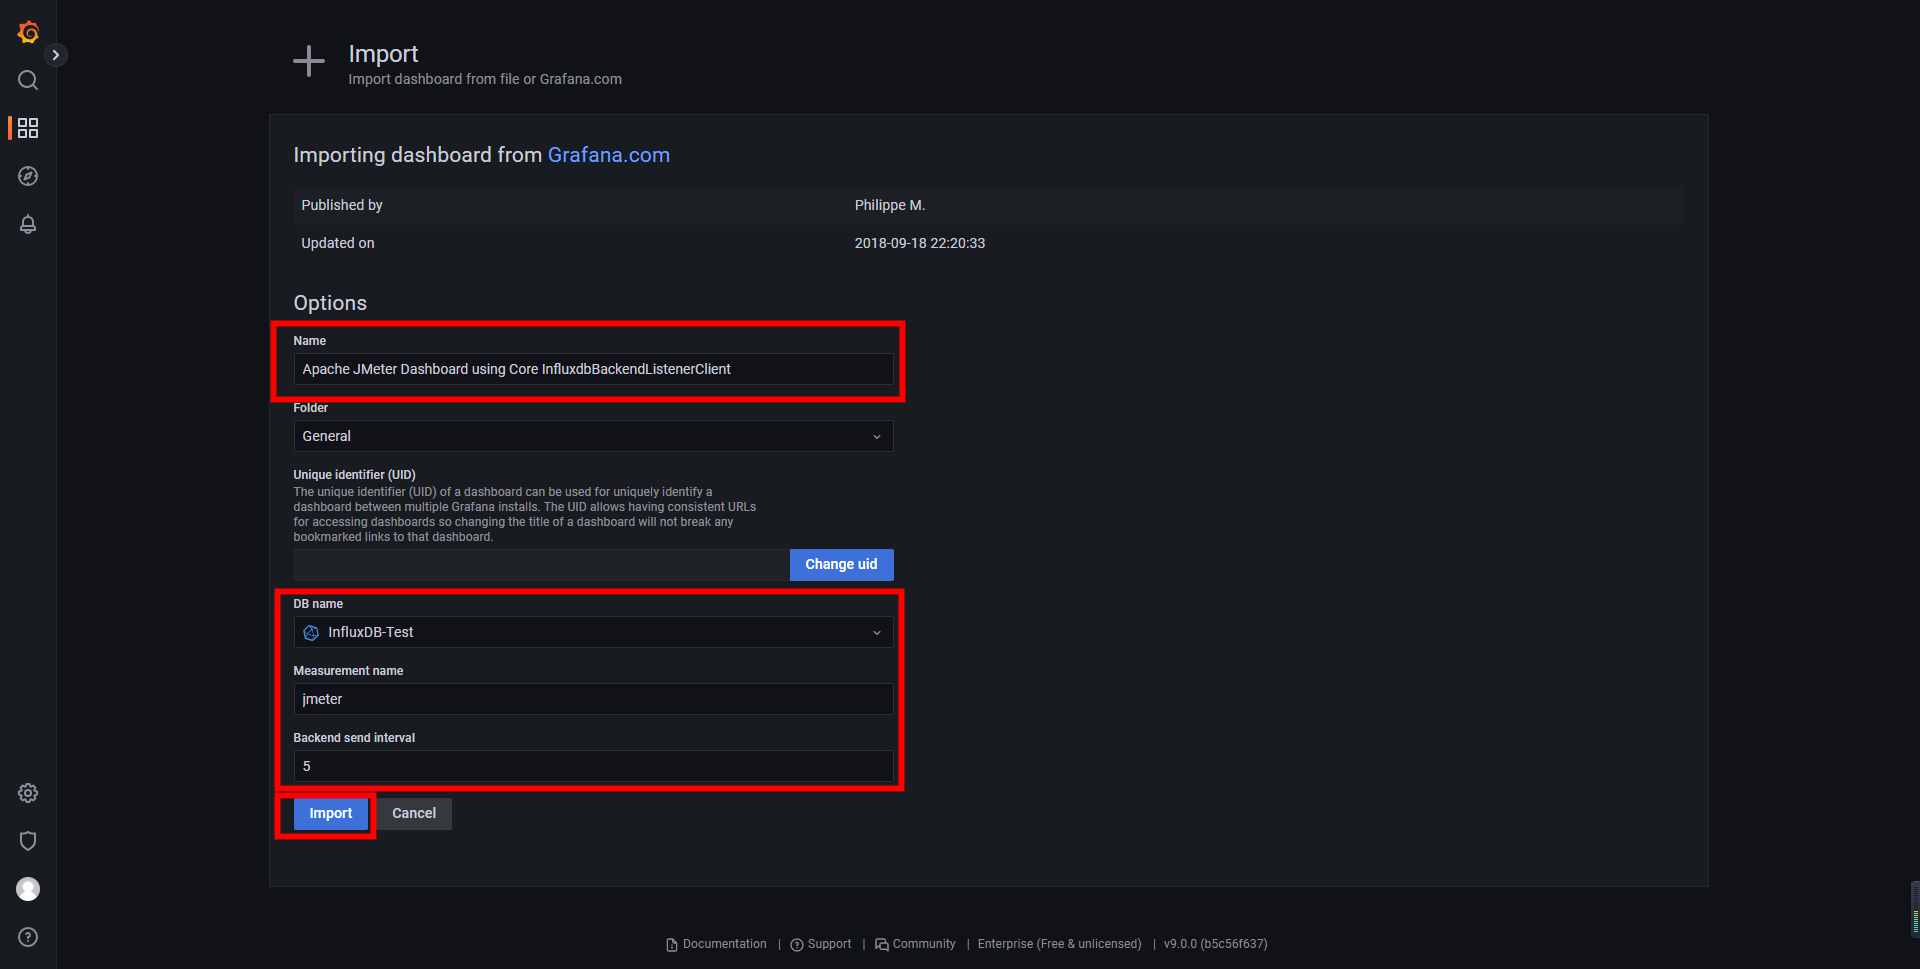Click the blue Import button
1920x969 pixels.
330,814
